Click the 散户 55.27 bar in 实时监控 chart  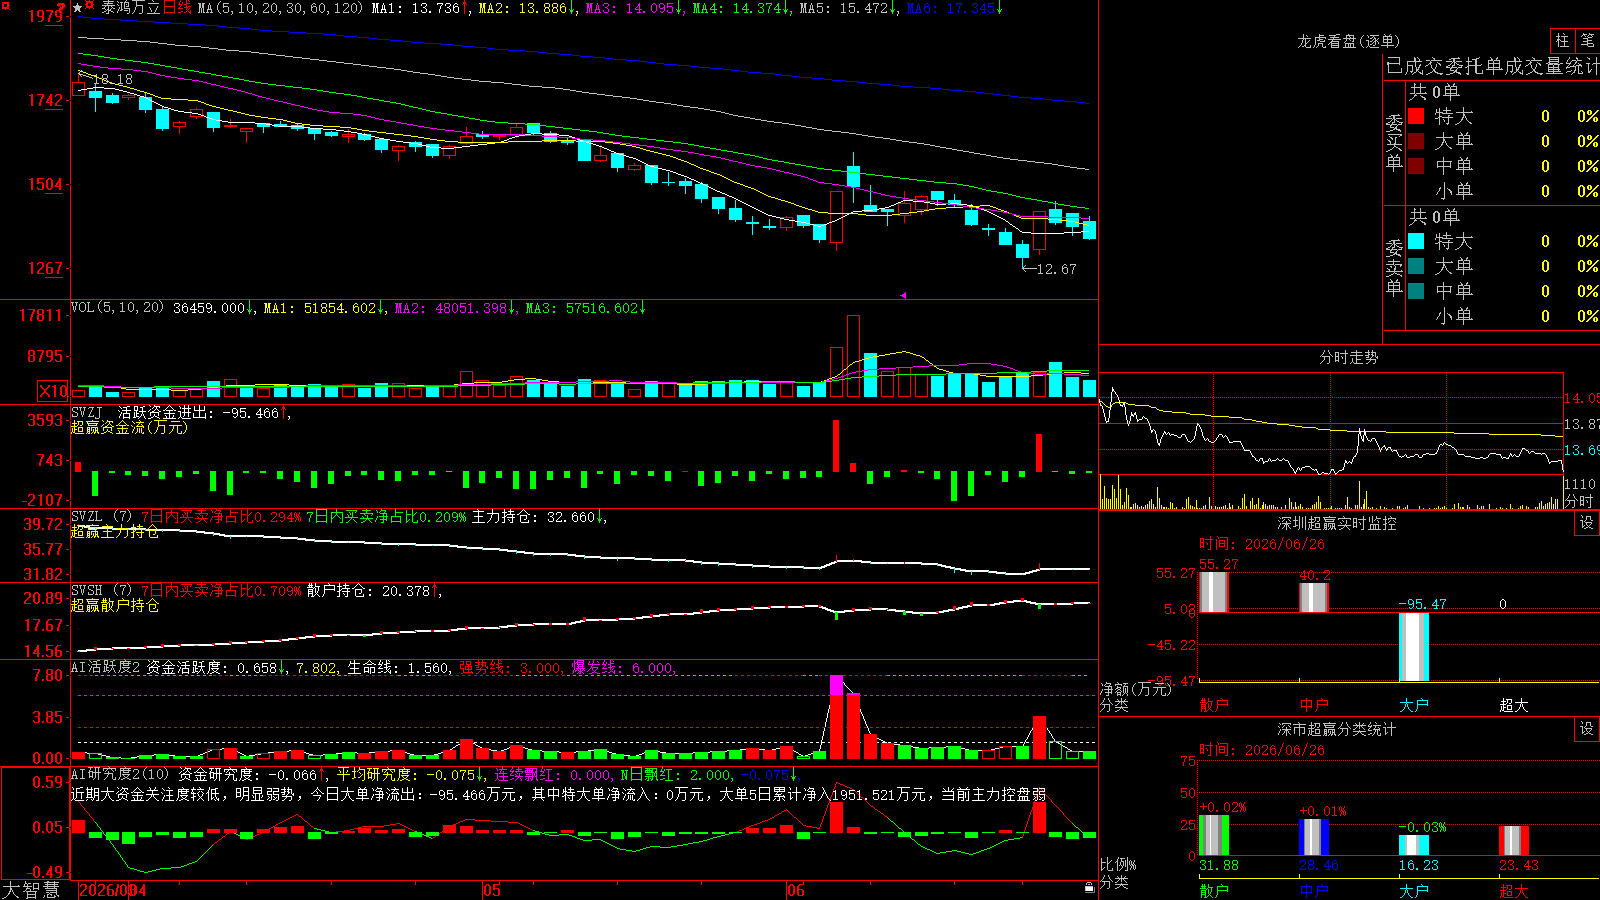pyautogui.click(x=1214, y=592)
